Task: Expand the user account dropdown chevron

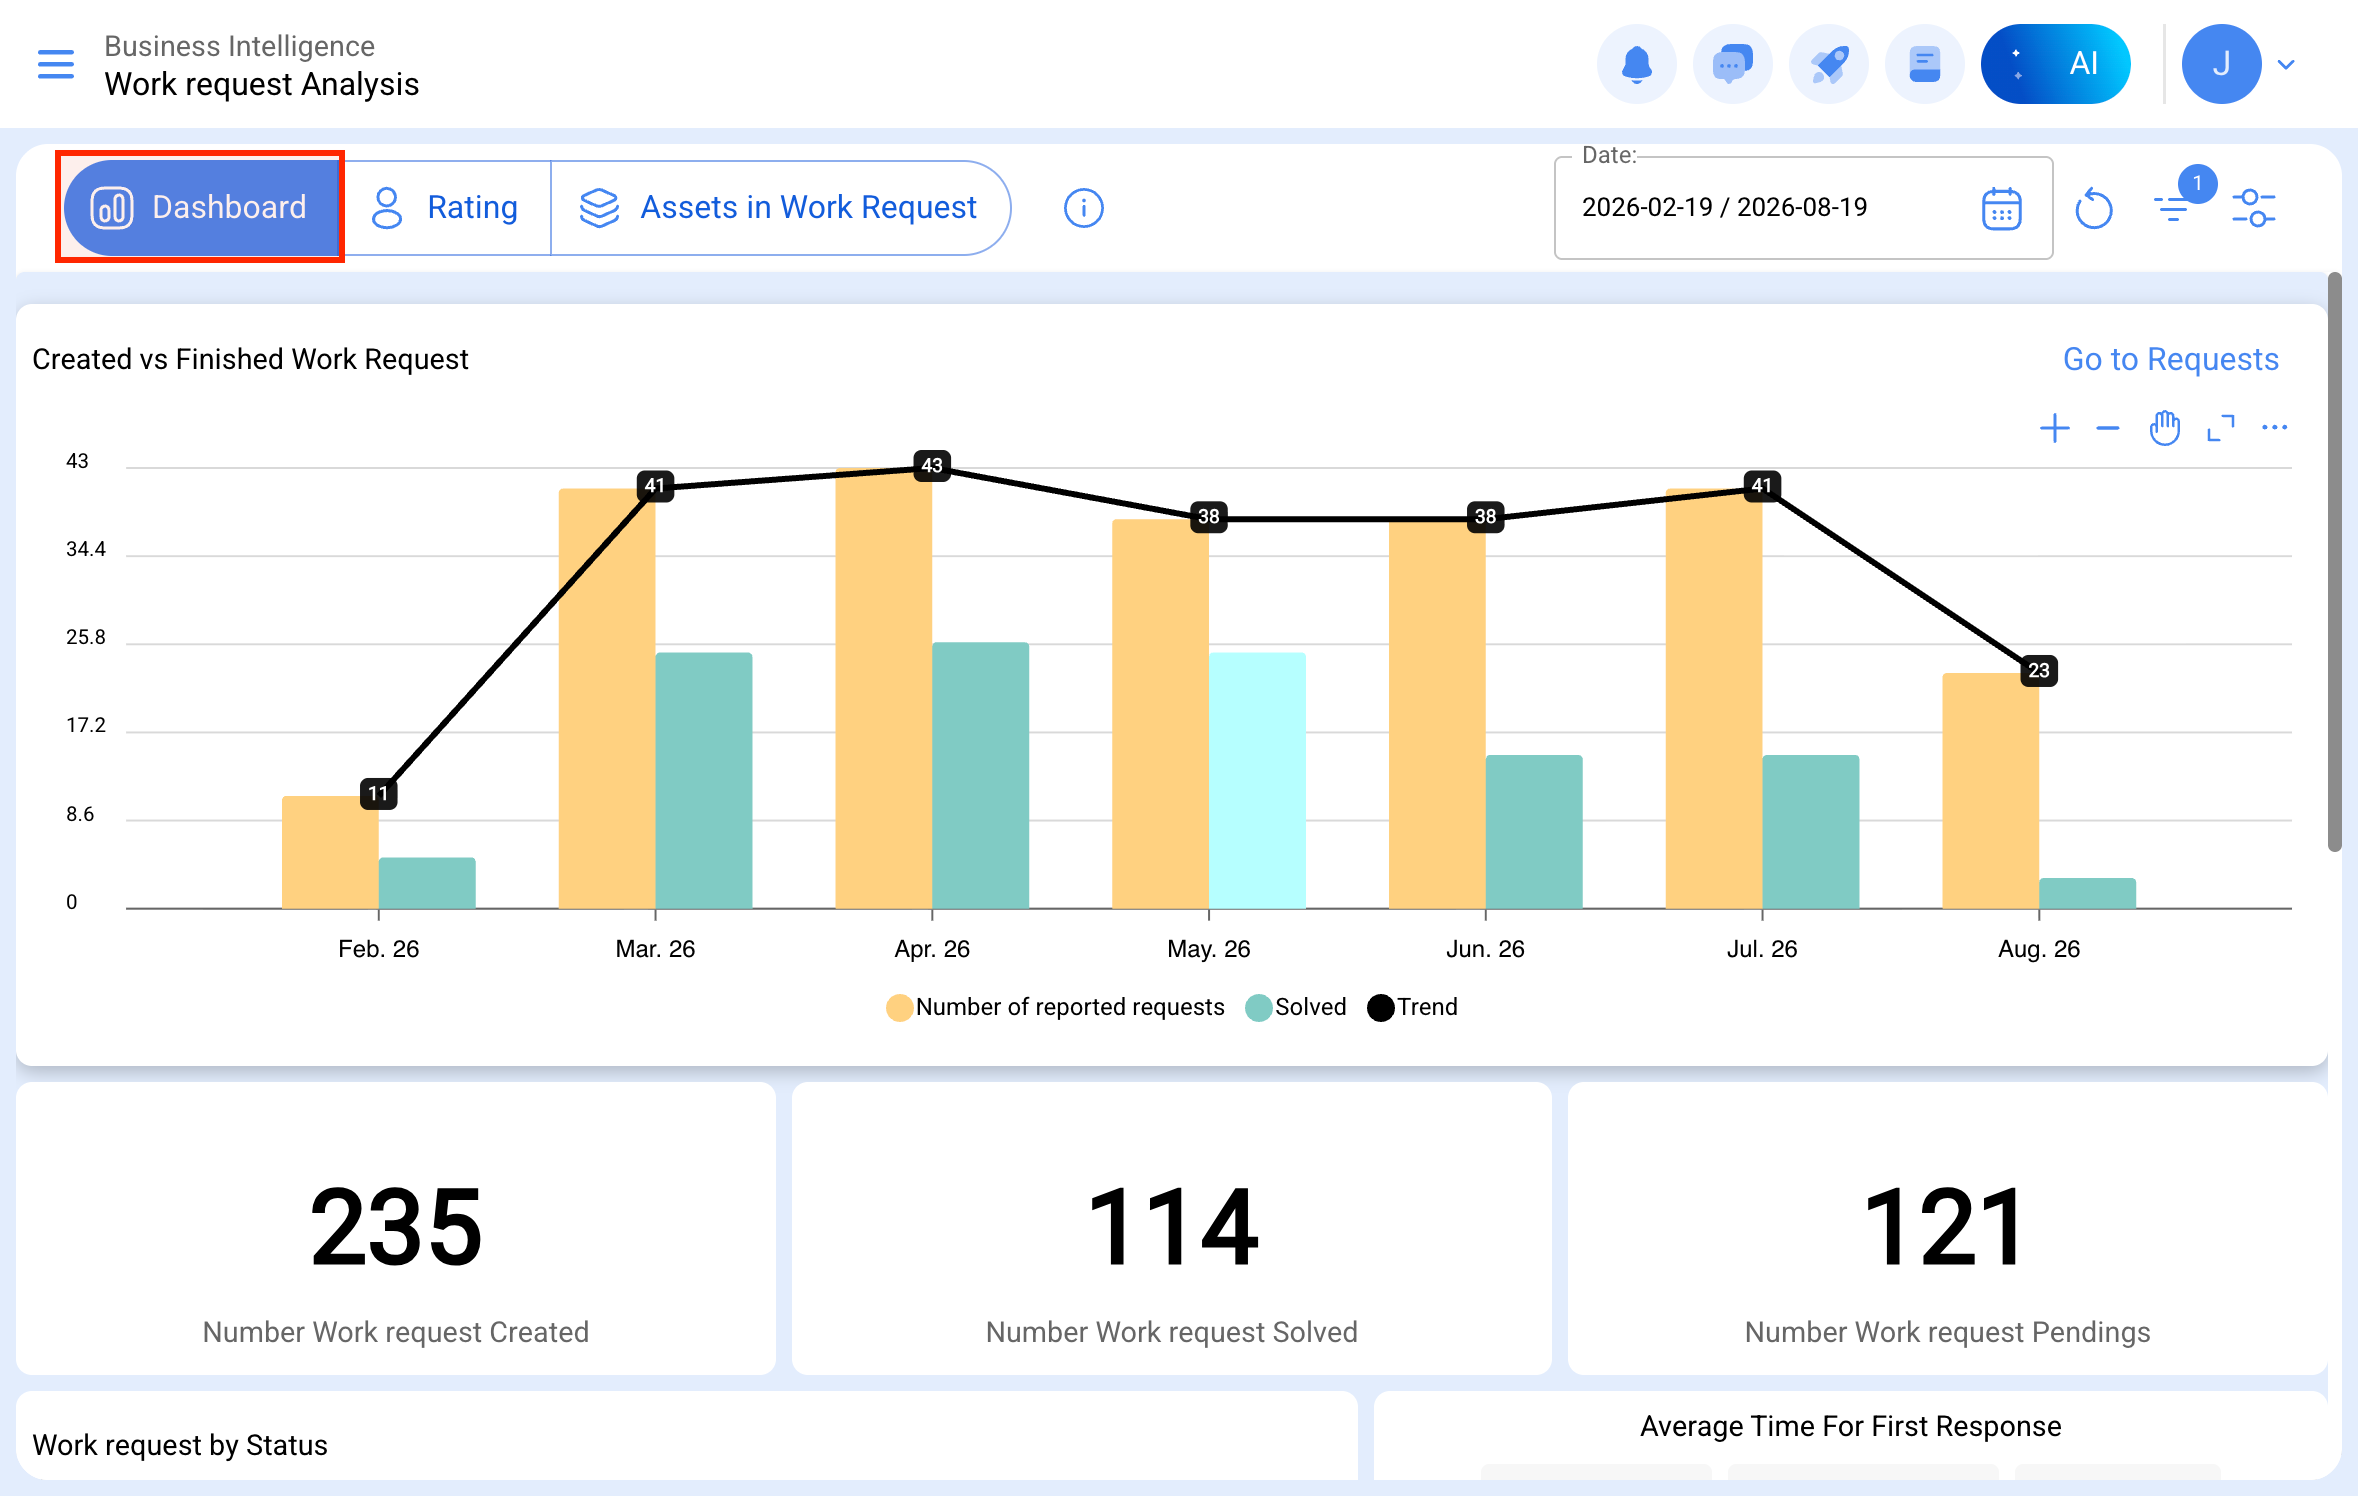Action: (x=2286, y=64)
